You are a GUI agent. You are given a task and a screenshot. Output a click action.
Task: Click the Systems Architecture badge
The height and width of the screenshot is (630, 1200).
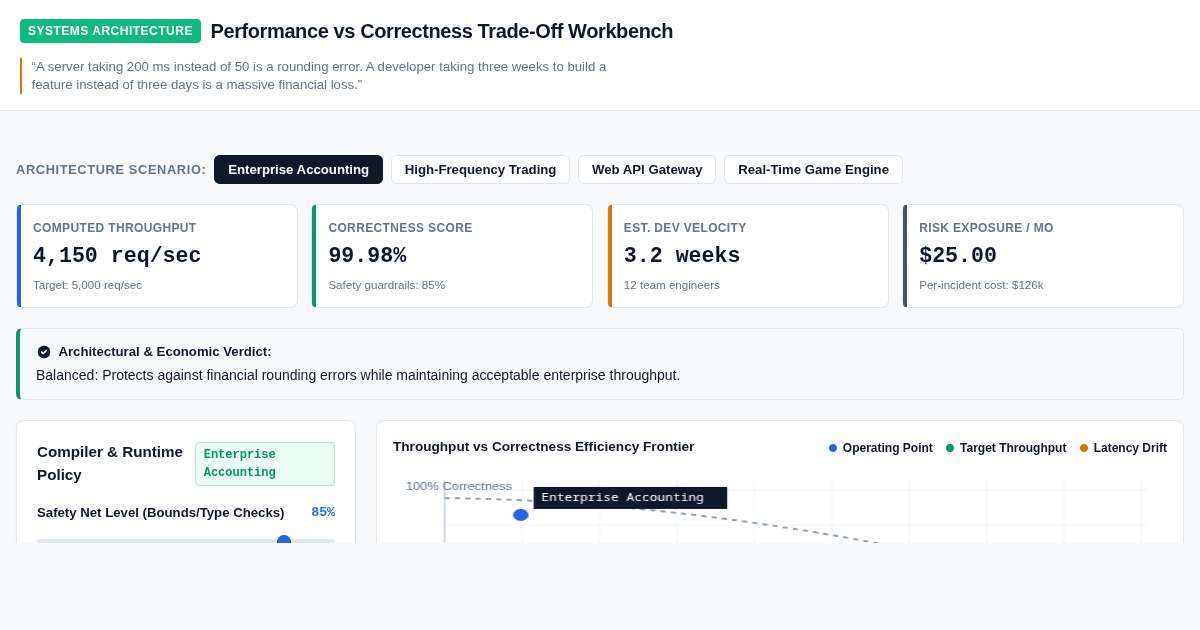click(x=110, y=31)
